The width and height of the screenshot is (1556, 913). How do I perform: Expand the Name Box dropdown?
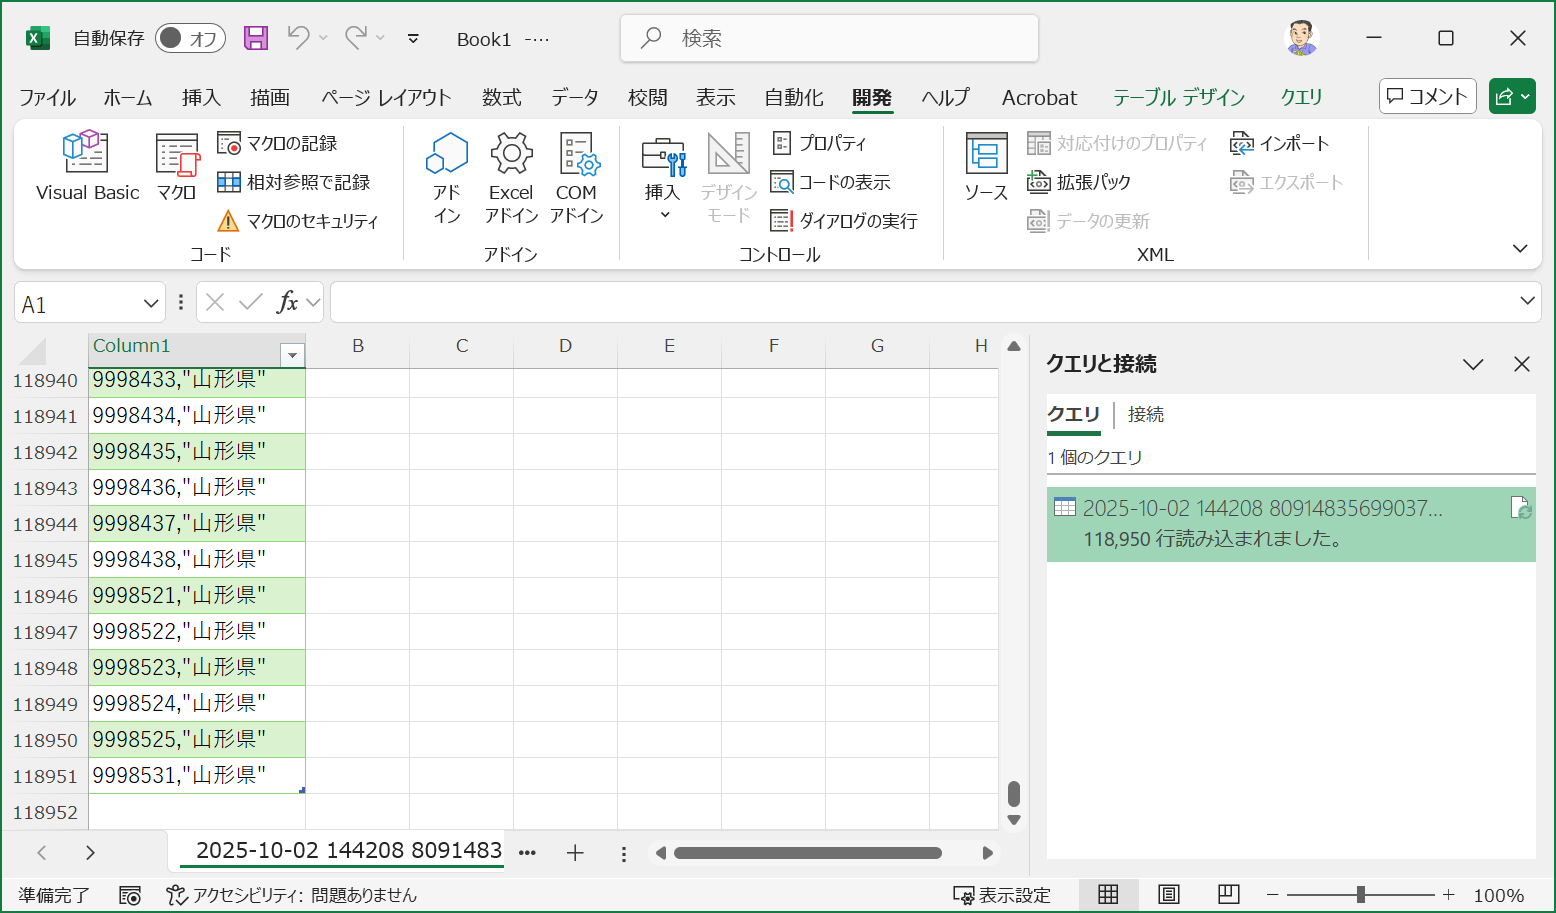151,303
